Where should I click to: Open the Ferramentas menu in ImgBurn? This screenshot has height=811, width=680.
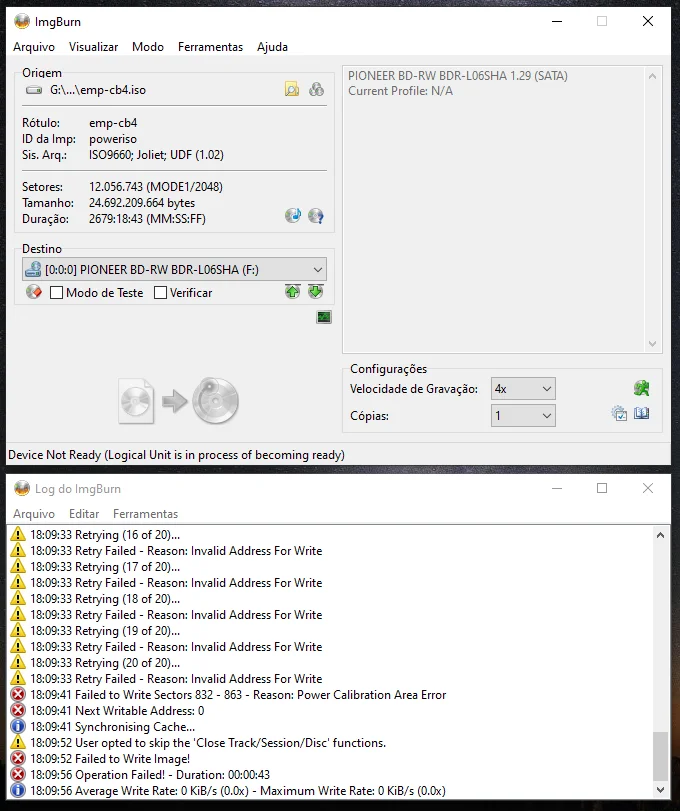coord(210,47)
